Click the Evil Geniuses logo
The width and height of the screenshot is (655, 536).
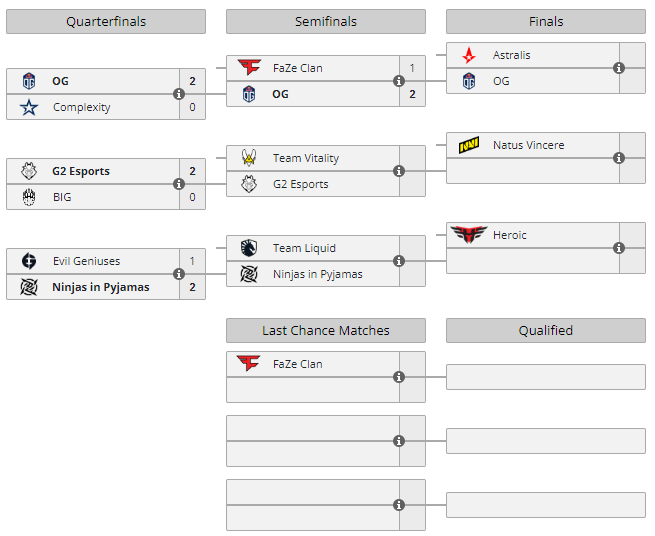[x=29, y=261]
